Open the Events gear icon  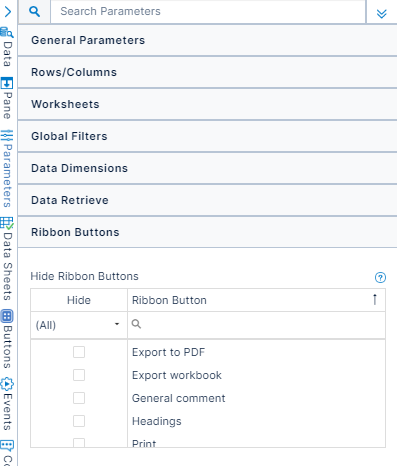tap(7, 384)
